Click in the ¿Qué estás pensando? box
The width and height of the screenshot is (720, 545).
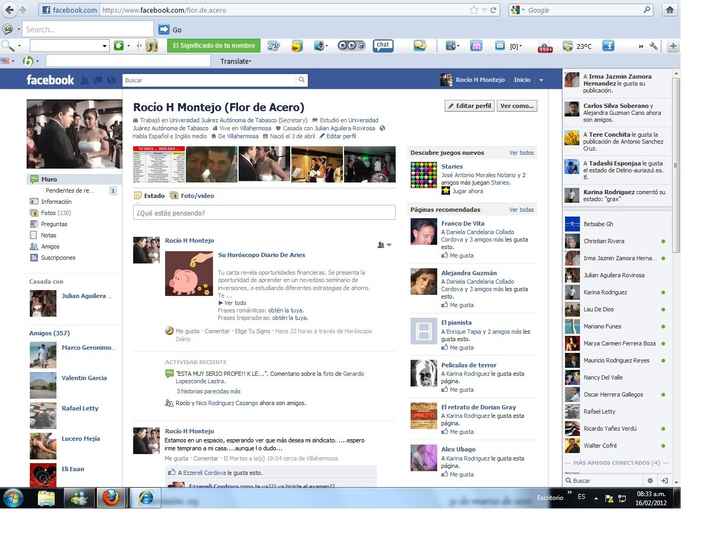pos(264,213)
